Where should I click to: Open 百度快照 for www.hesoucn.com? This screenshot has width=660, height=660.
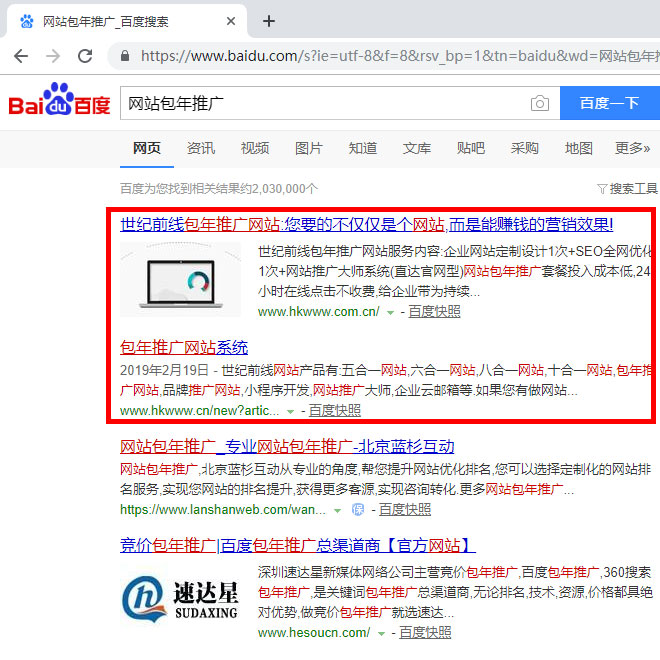425,632
